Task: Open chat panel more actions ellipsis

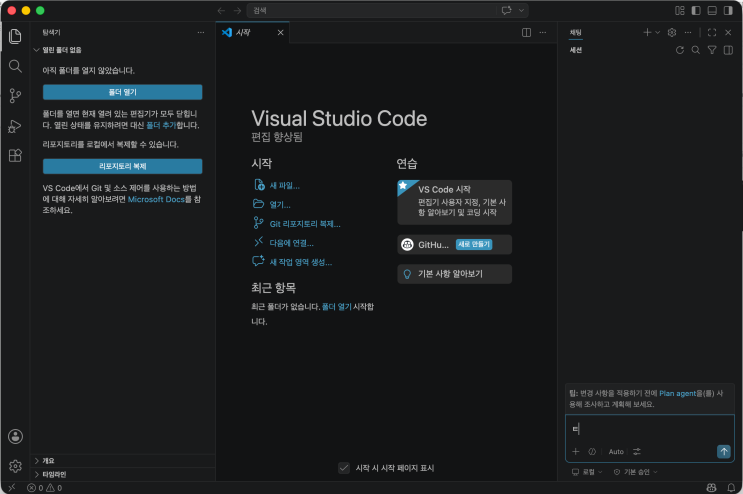Action: [688, 32]
